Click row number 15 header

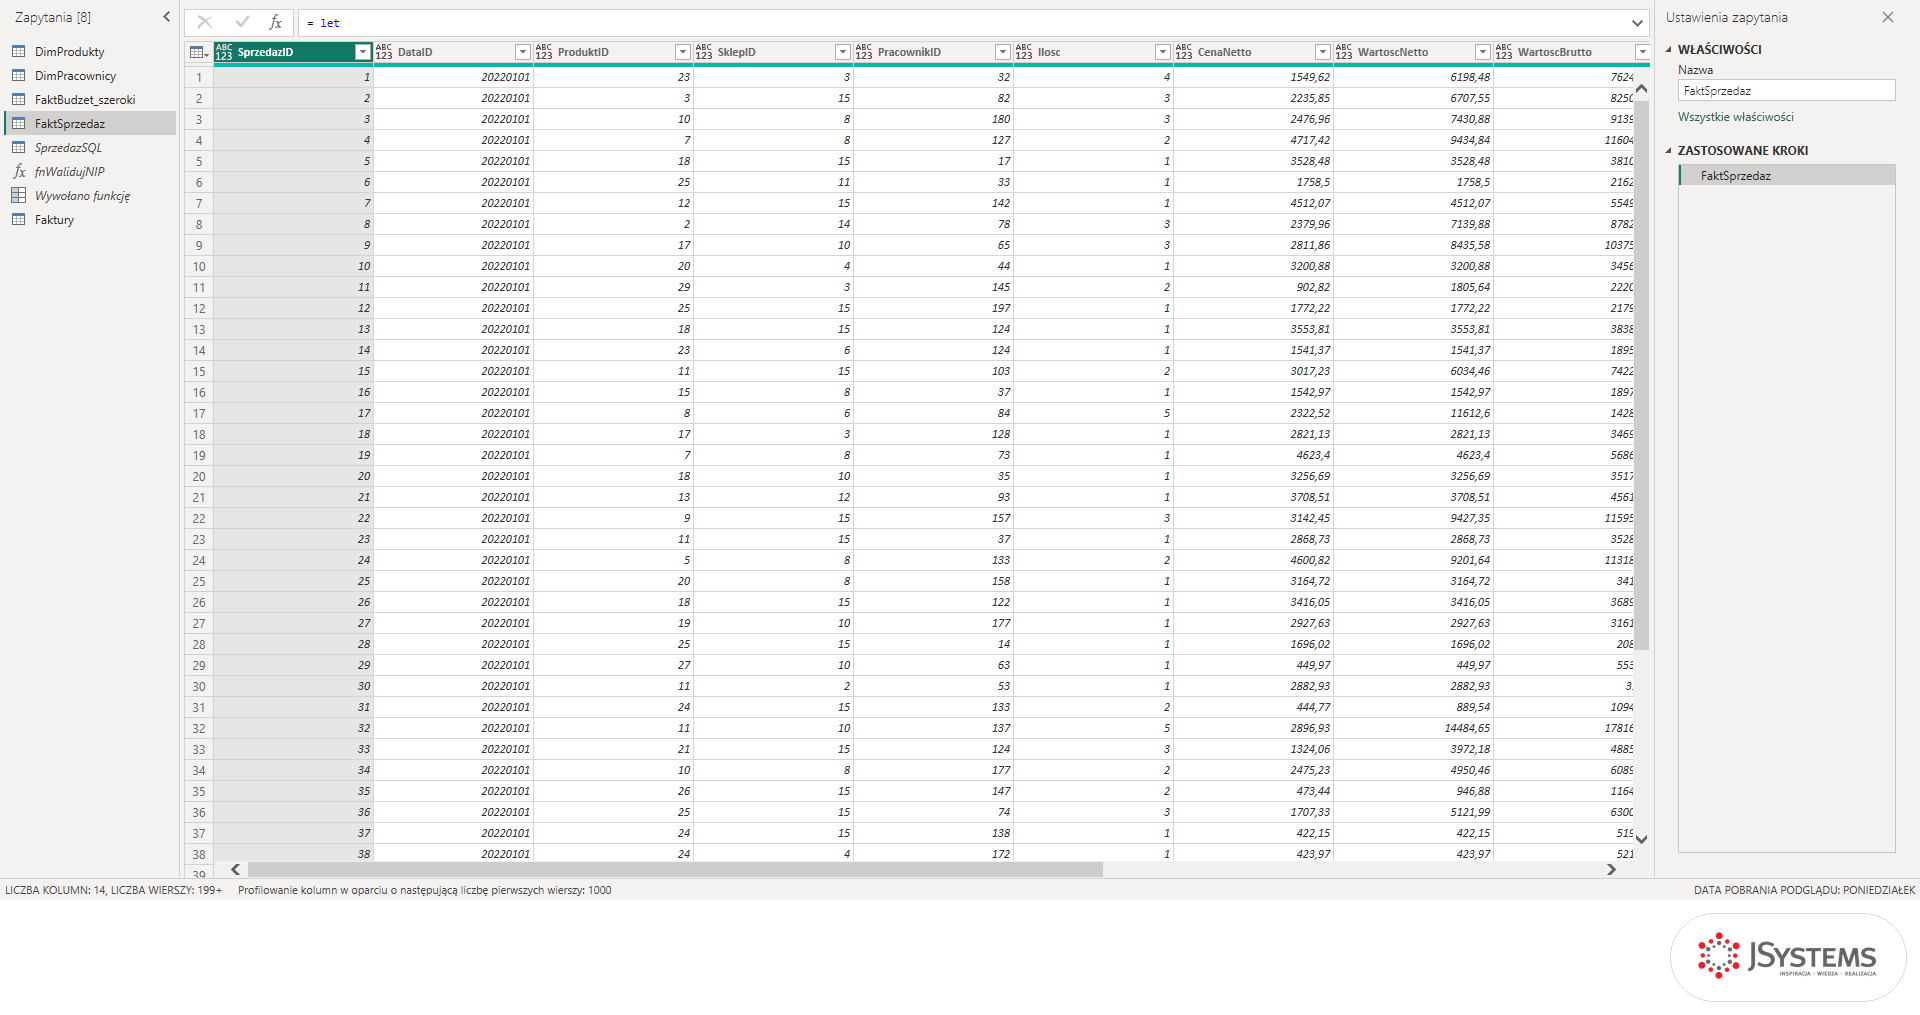199,372
